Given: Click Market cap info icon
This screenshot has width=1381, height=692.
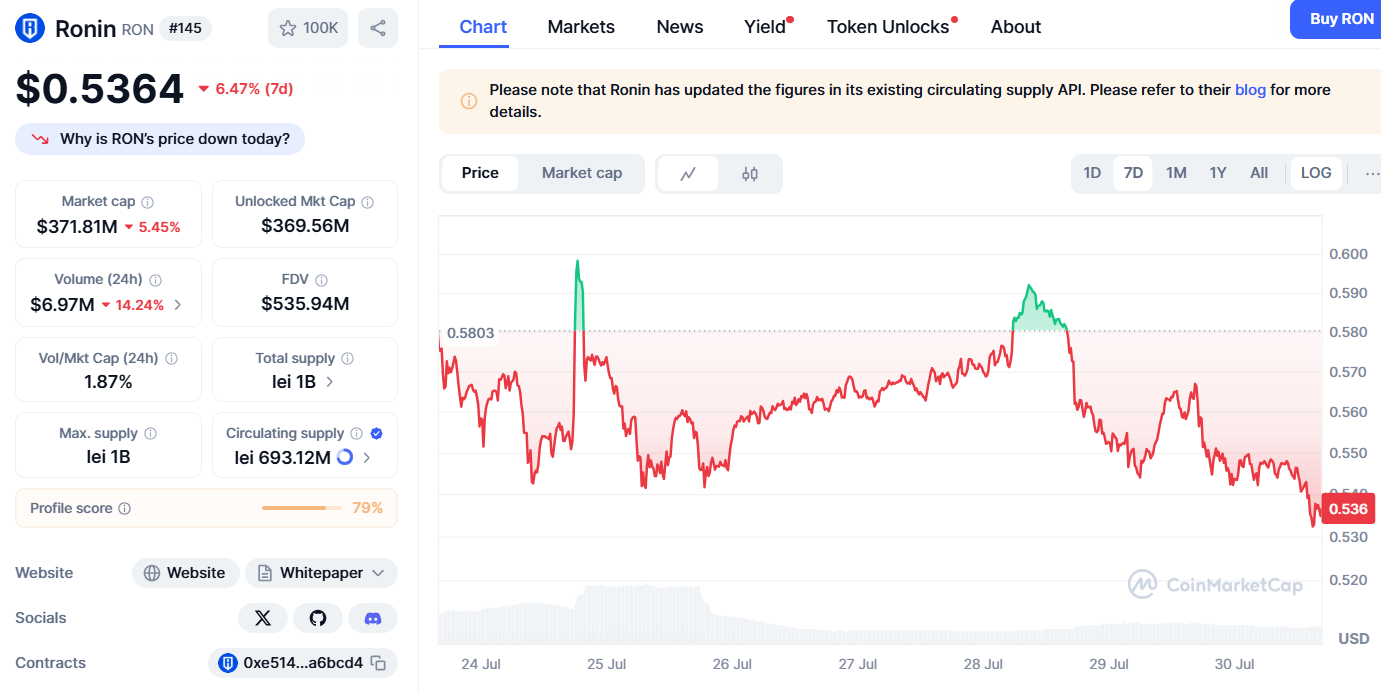Looking at the screenshot, I should point(148,202).
